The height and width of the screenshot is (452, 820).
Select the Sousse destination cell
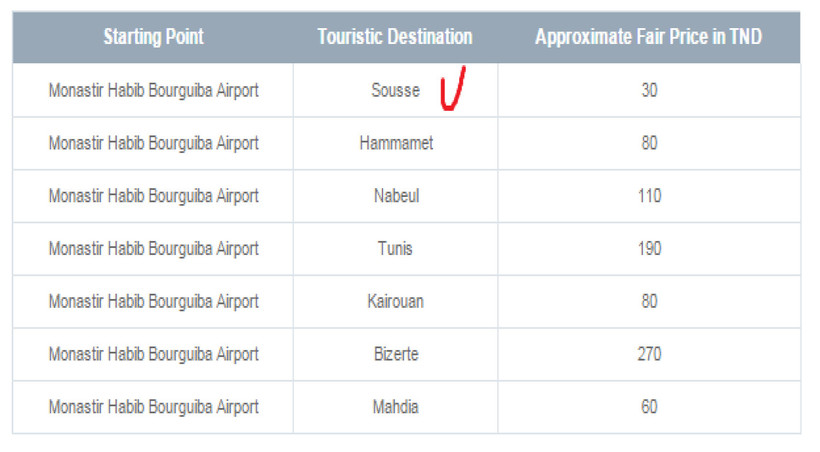395,90
